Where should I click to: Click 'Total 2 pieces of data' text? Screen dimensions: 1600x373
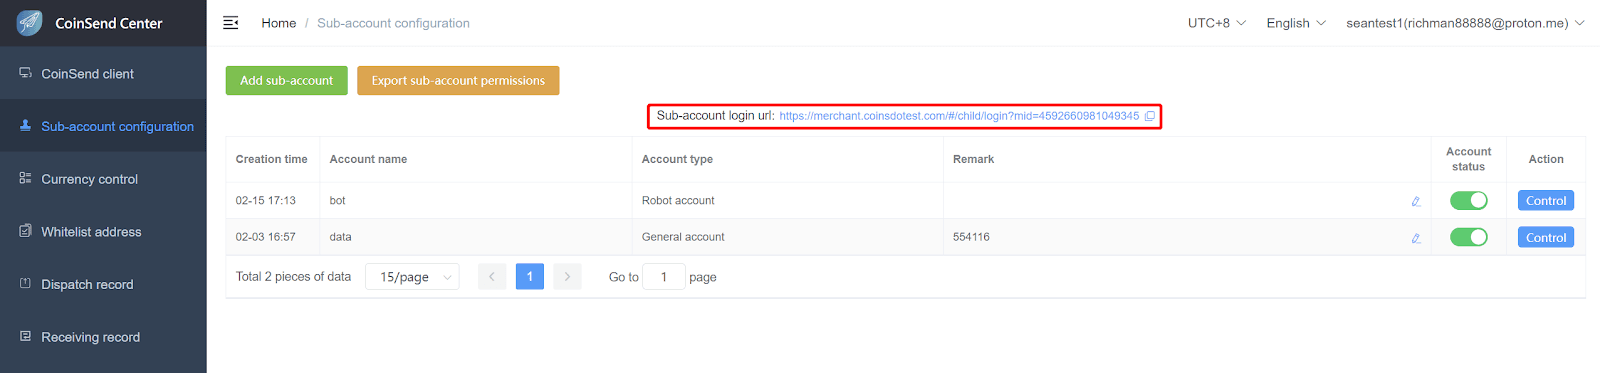tap(293, 277)
